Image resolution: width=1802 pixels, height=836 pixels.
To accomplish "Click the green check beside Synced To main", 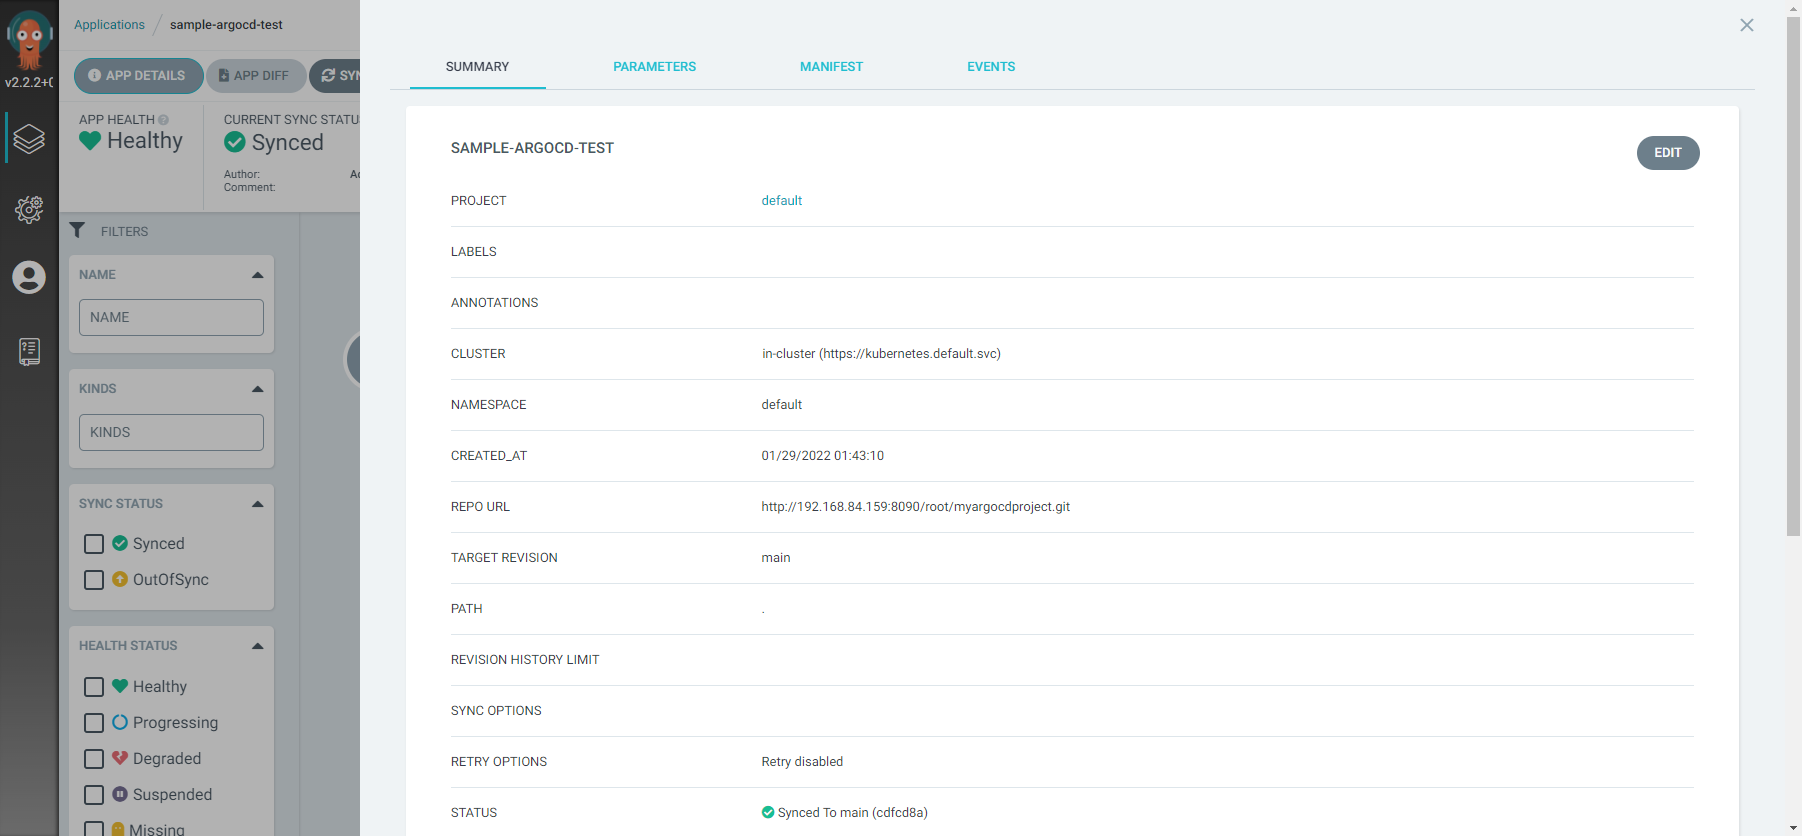I will pos(768,812).
